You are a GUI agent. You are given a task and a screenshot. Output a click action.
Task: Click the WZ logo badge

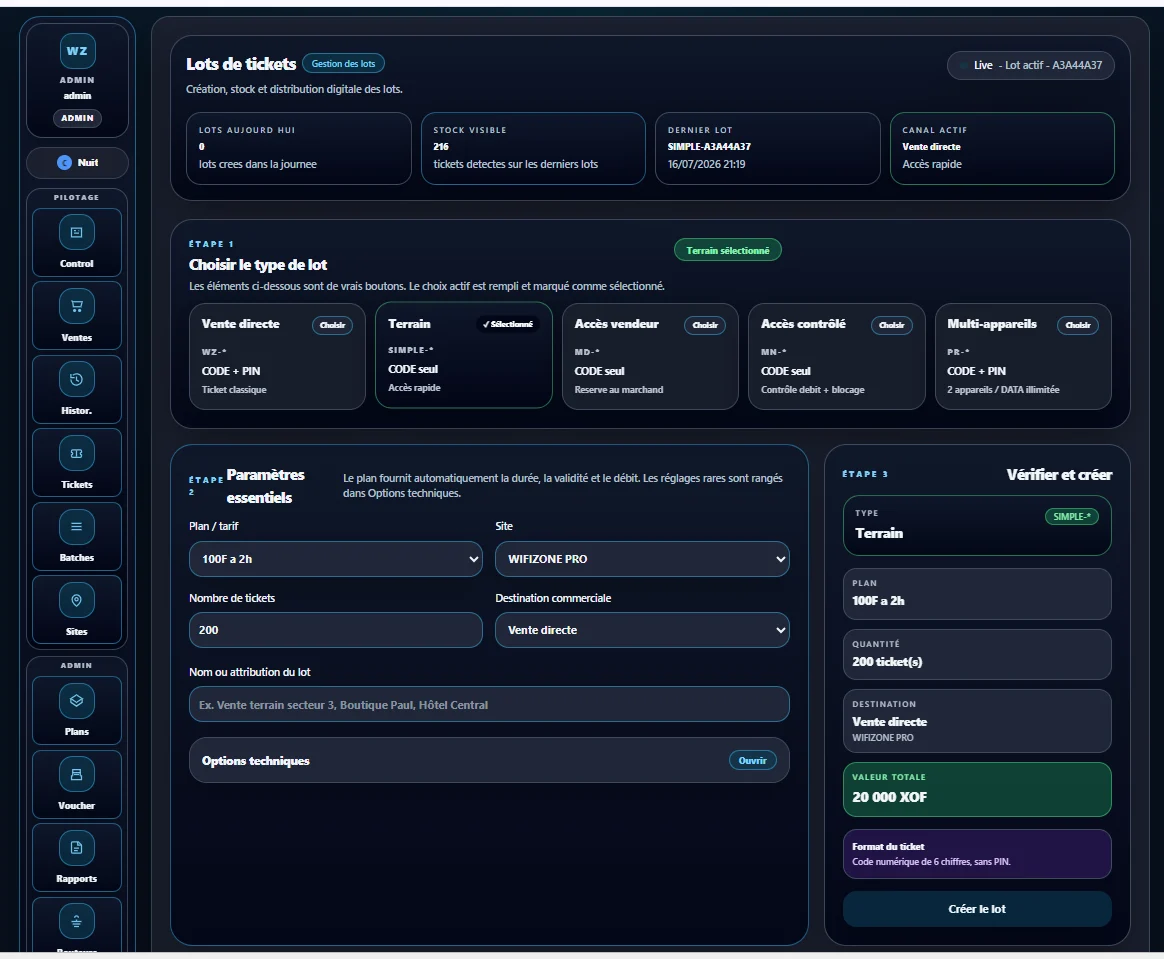77,50
